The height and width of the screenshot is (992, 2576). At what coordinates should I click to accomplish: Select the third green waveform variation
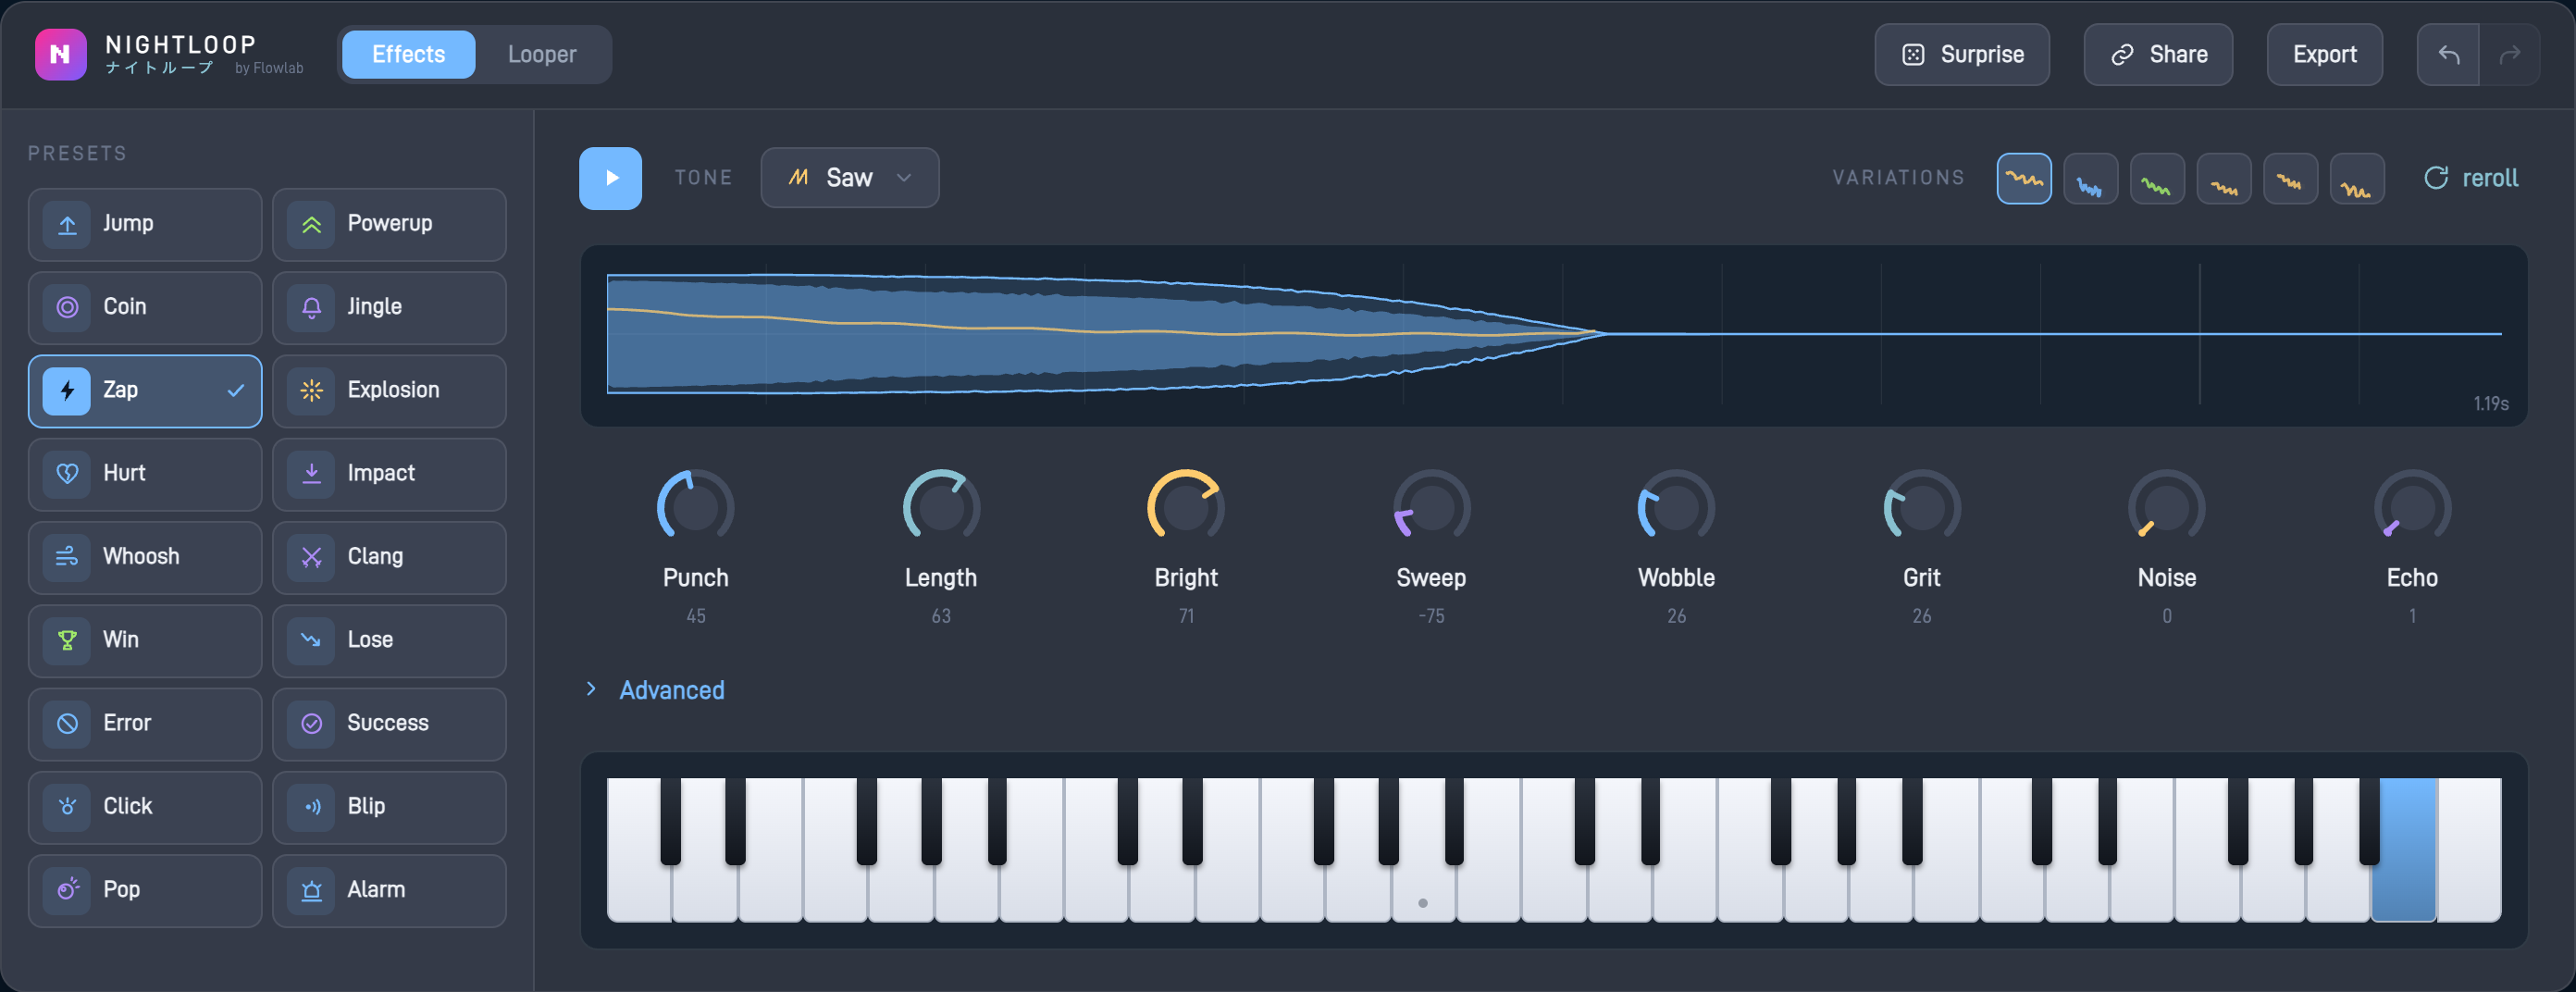click(2157, 179)
